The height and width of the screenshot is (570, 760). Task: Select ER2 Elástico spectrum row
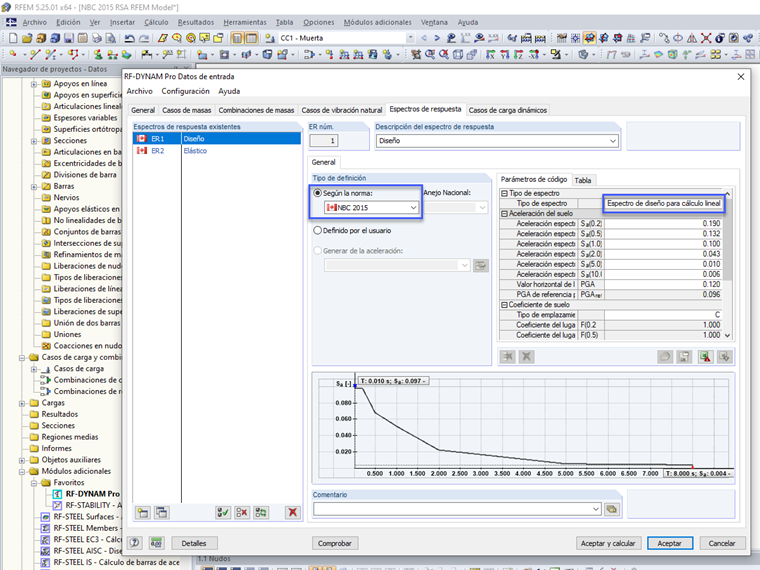click(217, 151)
